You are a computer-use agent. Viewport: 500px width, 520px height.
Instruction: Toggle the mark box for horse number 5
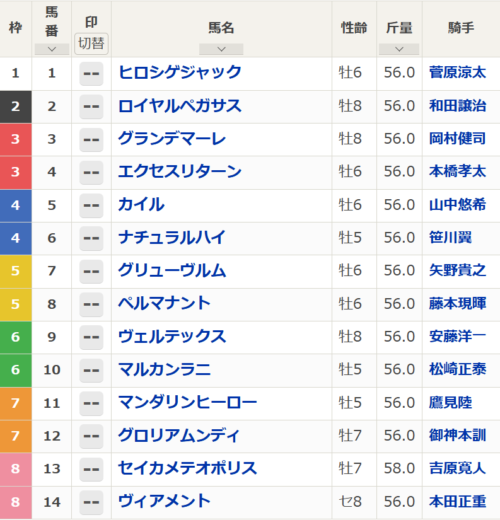click(x=91, y=205)
